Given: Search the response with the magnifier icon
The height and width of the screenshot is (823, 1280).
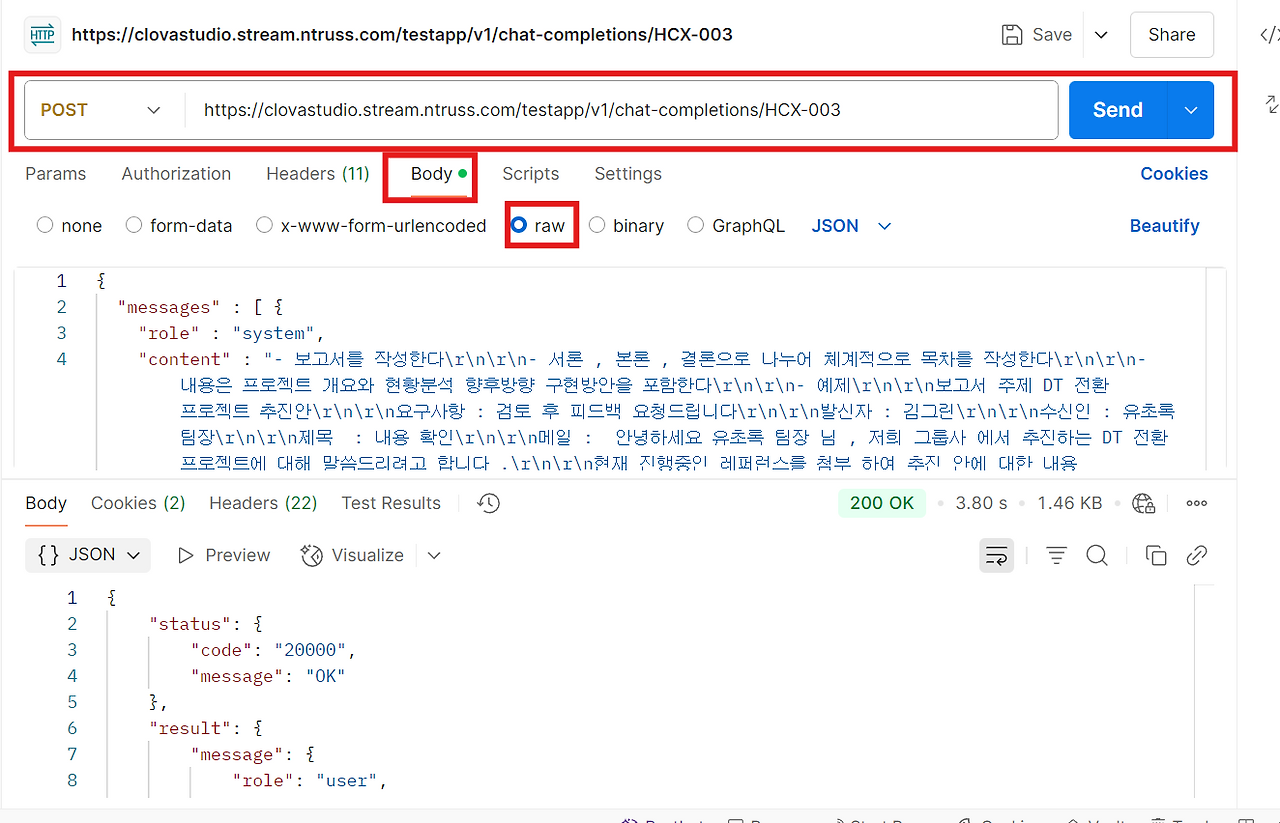Looking at the screenshot, I should pos(1097,556).
